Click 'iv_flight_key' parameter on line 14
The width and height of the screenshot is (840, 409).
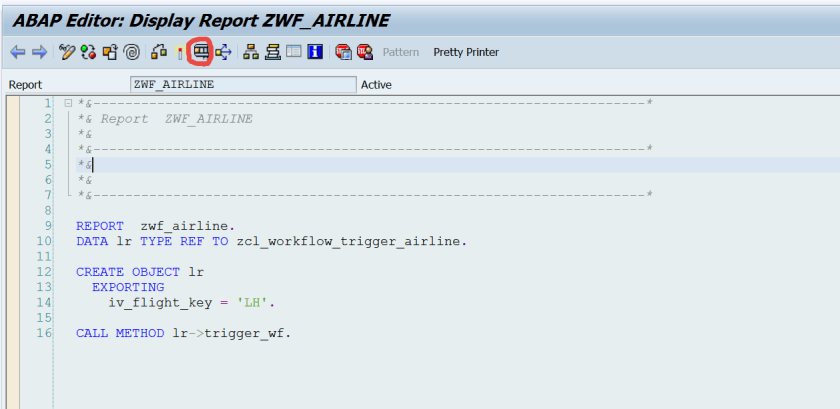pos(161,303)
